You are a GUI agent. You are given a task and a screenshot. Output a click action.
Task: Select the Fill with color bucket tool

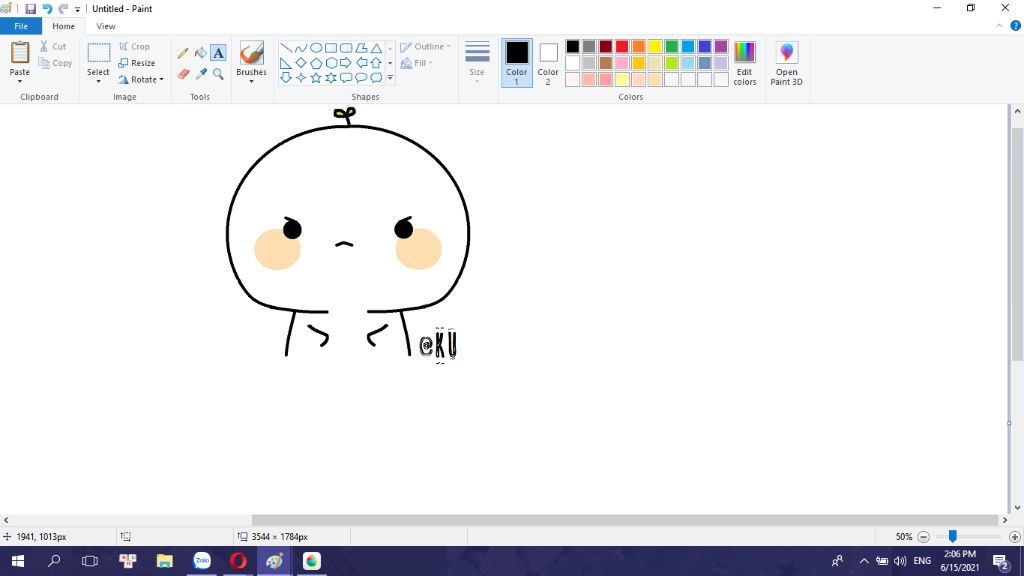point(200,53)
